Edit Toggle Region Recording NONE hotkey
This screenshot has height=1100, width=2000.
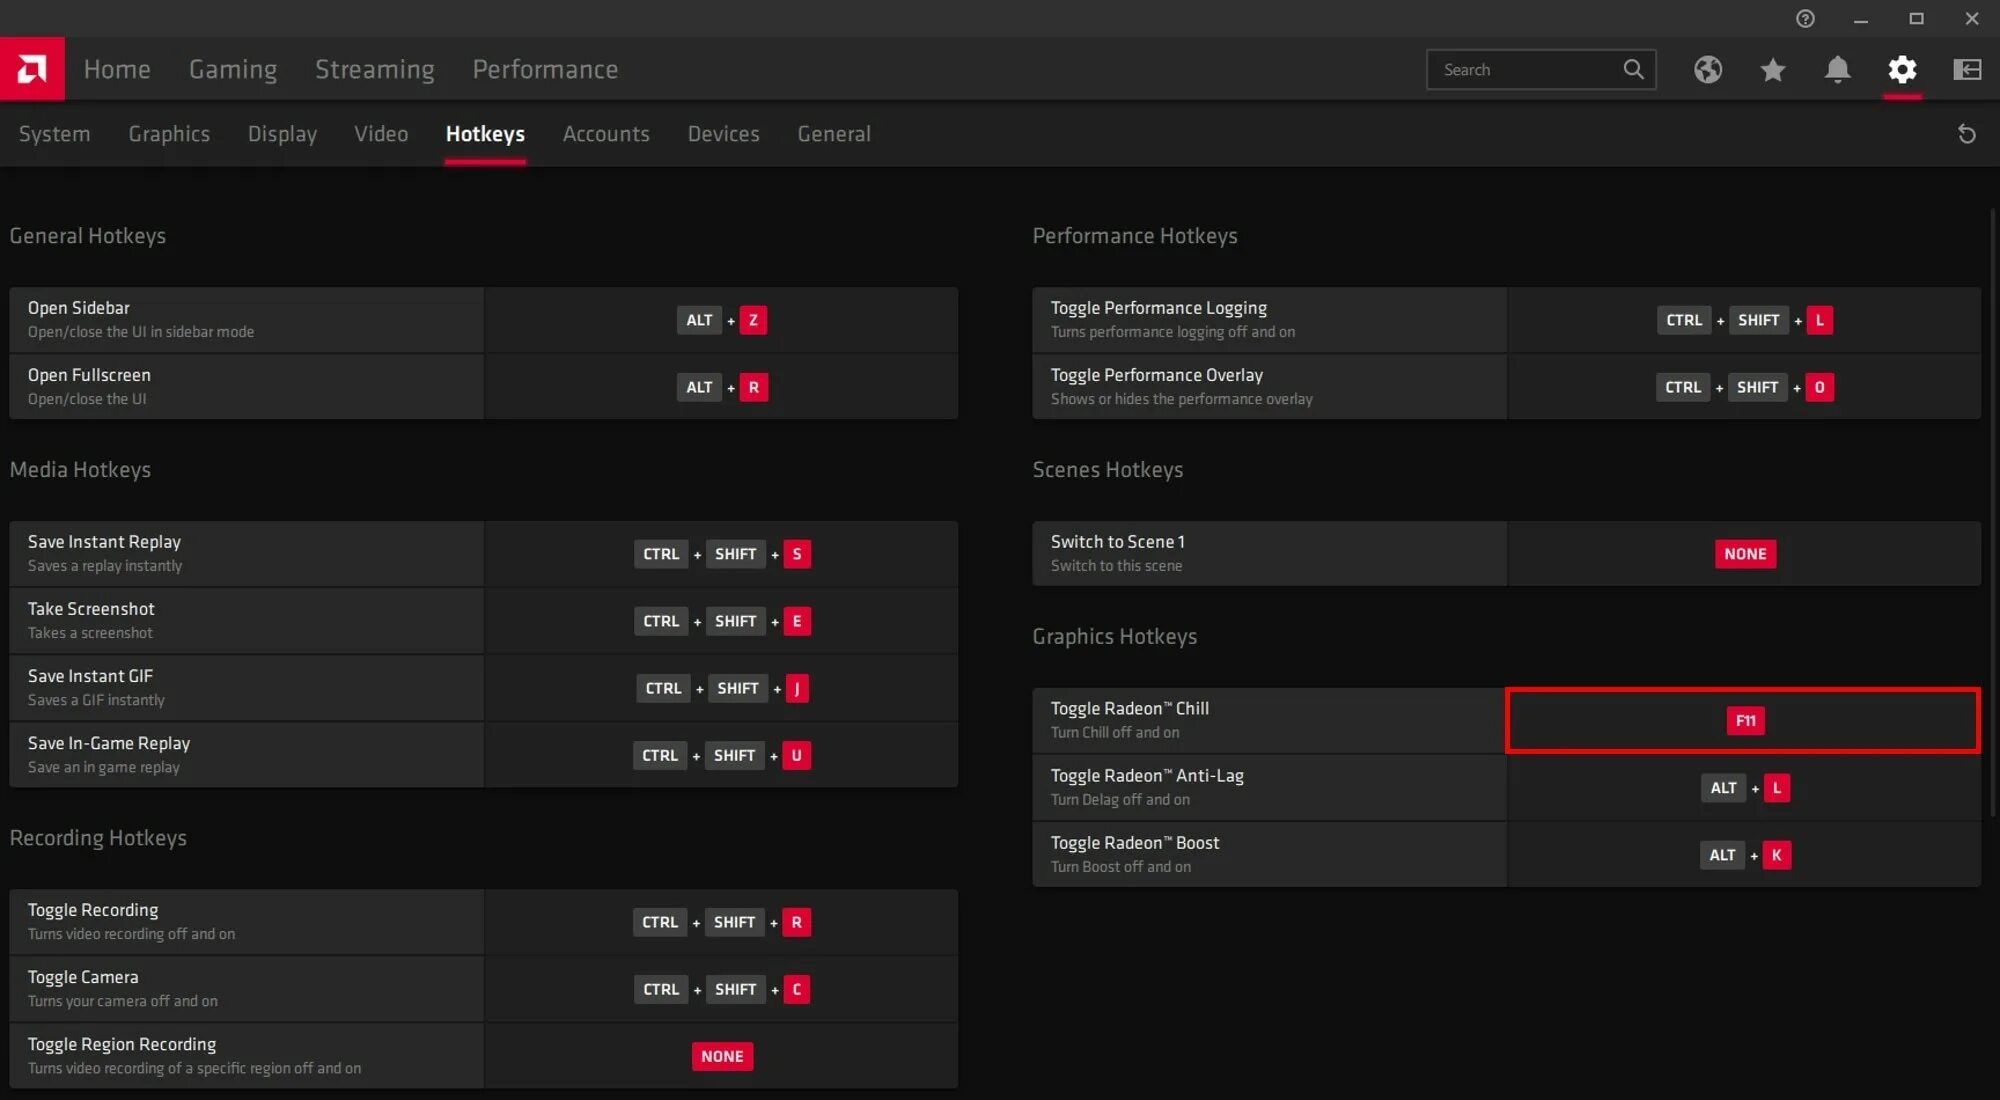[x=722, y=1056]
